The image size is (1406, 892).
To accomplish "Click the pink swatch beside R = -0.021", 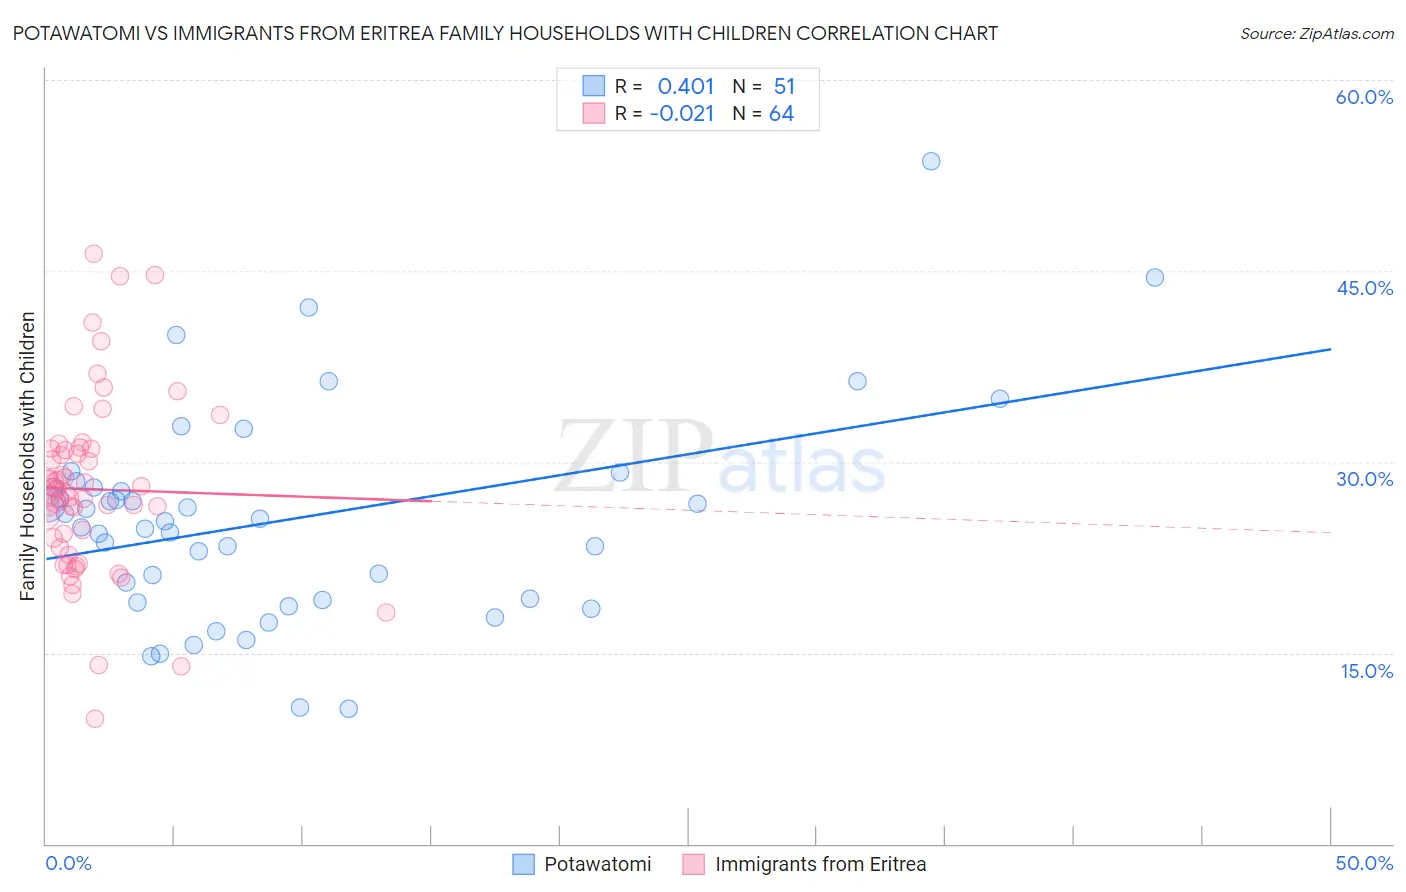I will [594, 113].
